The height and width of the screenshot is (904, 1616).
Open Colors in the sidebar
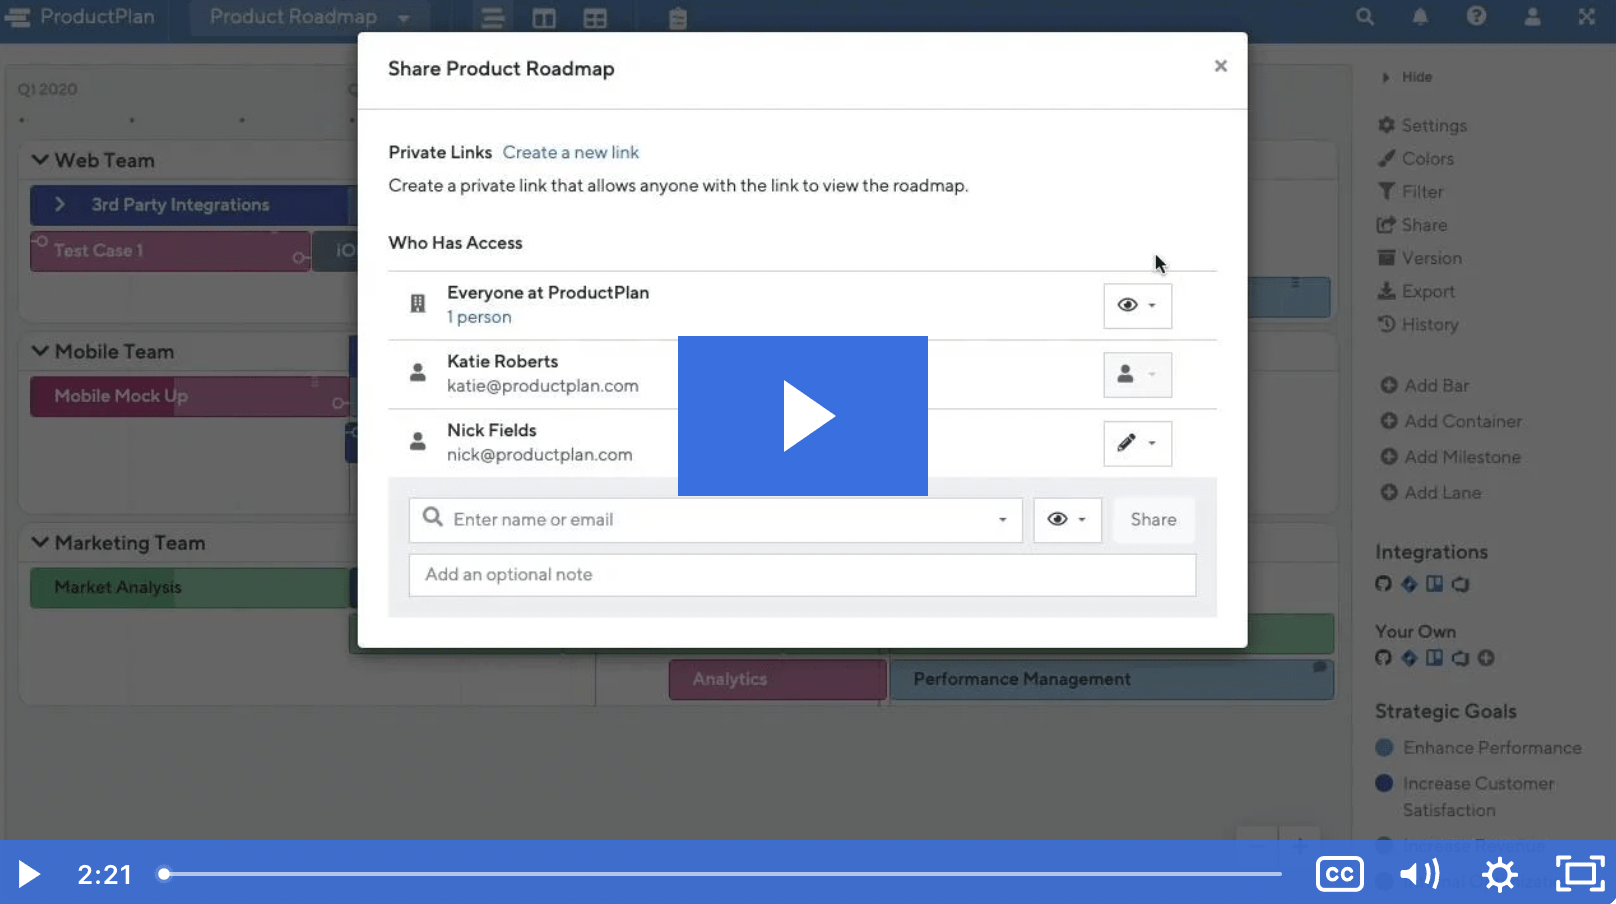click(1415, 158)
